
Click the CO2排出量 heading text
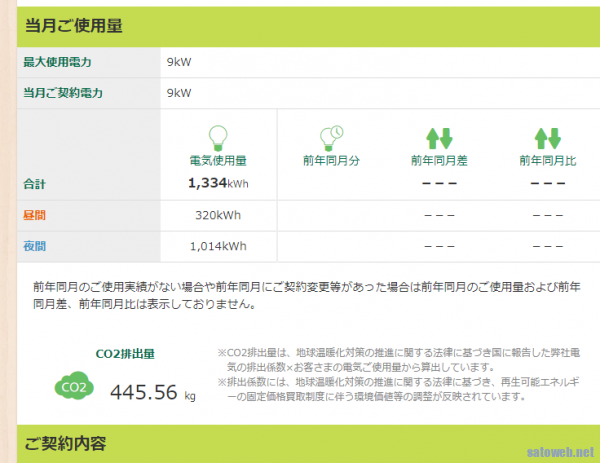pyautogui.click(x=124, y=353)
